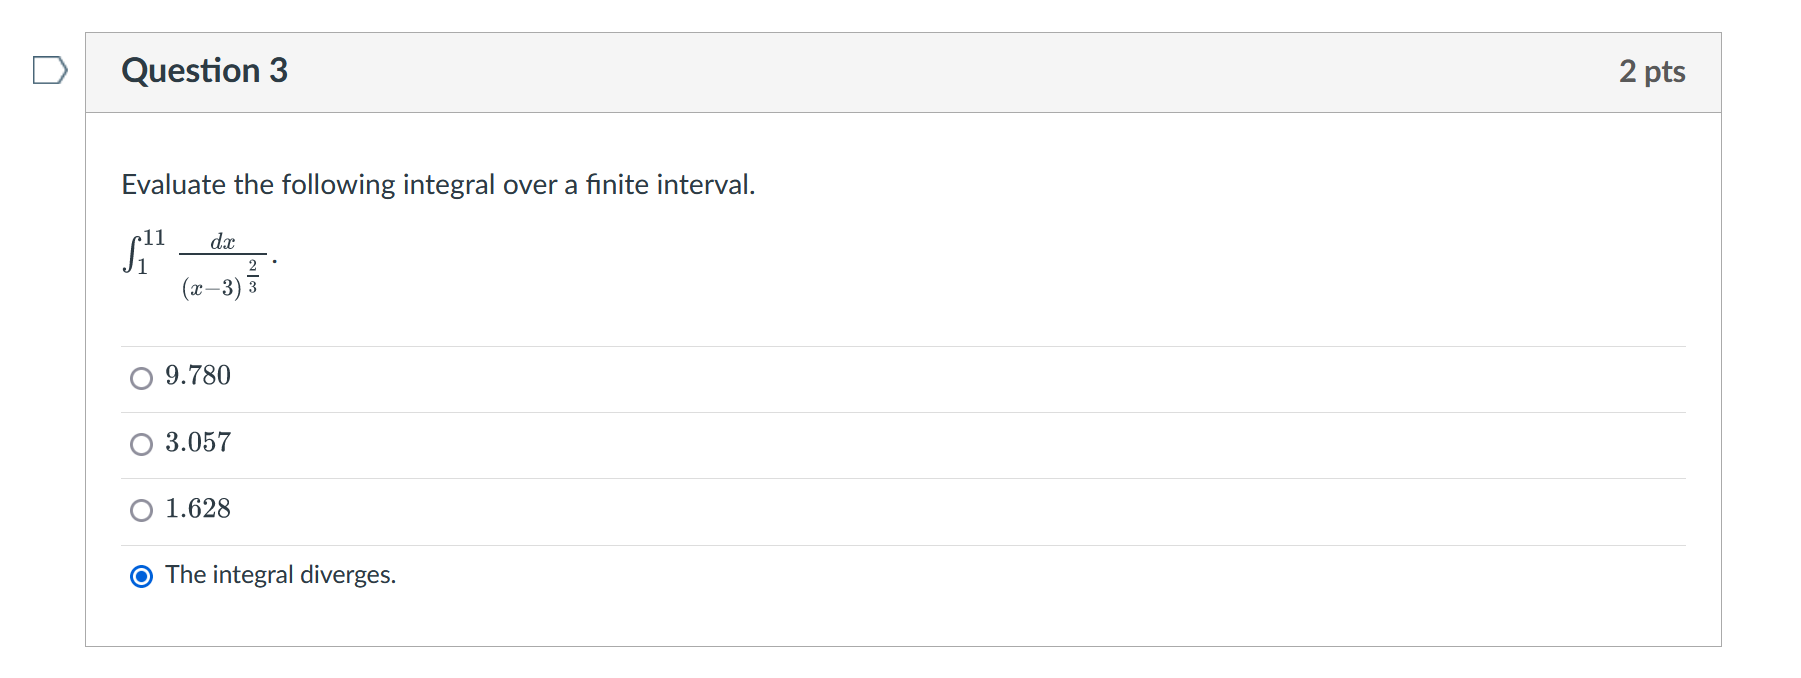
Task: Click the text '3.057' answer label
Action: click(x=198, y=443)
